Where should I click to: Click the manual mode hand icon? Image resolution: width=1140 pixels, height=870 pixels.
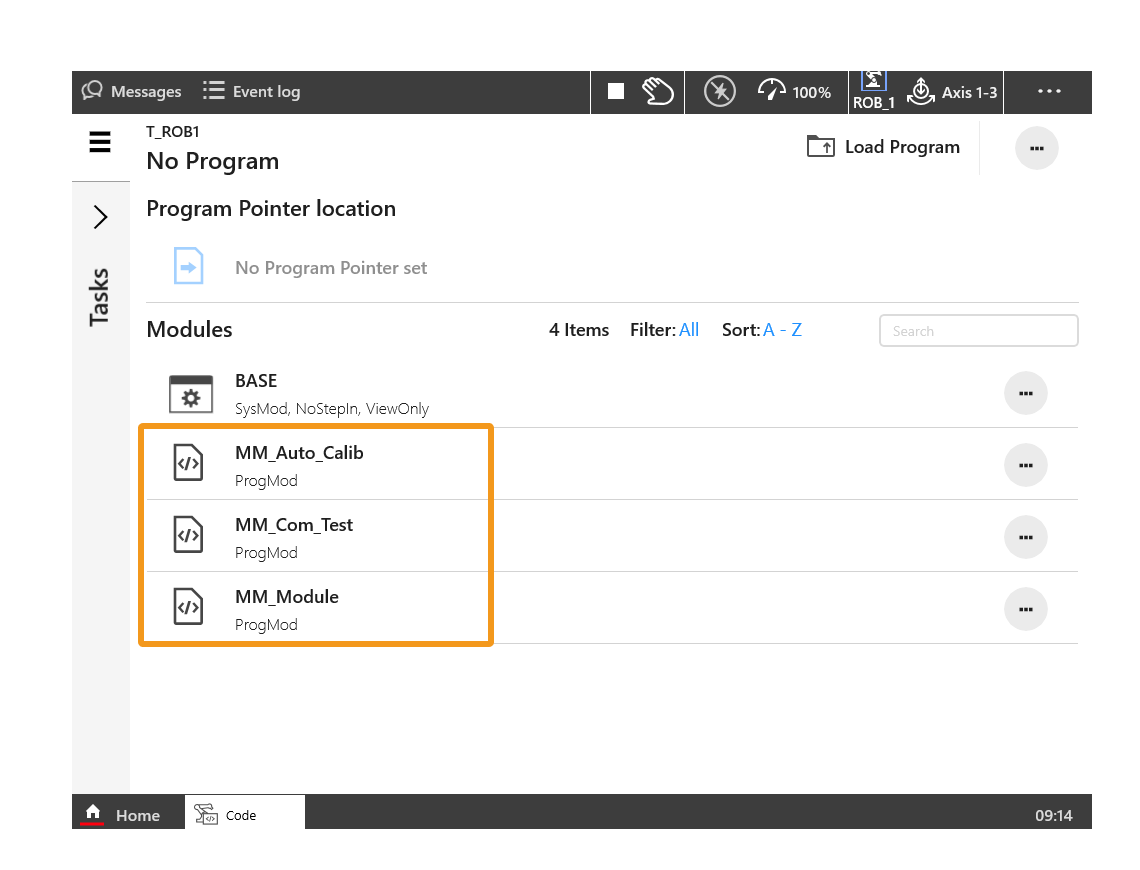[x=657, y=92]
